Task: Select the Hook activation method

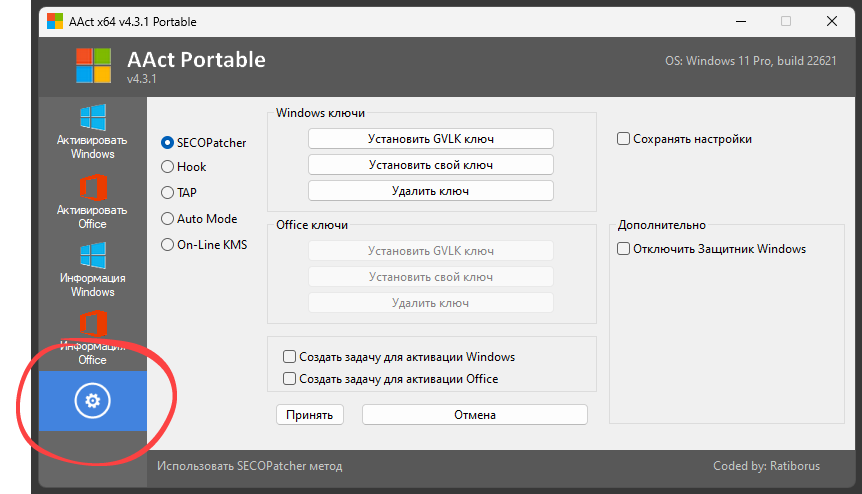Action: pyautogui.click(x=168, y=168)
